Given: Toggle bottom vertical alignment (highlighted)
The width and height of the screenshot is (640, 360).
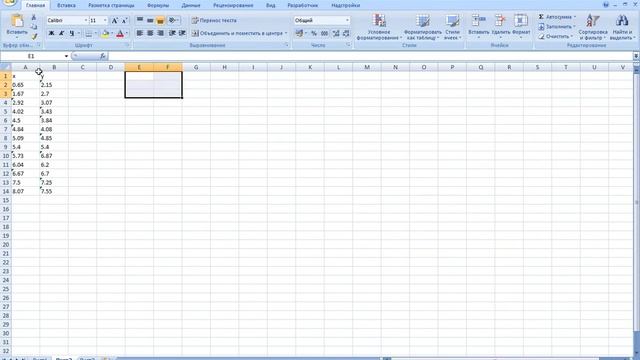Looking at the screenshot, I should point(160,20).
